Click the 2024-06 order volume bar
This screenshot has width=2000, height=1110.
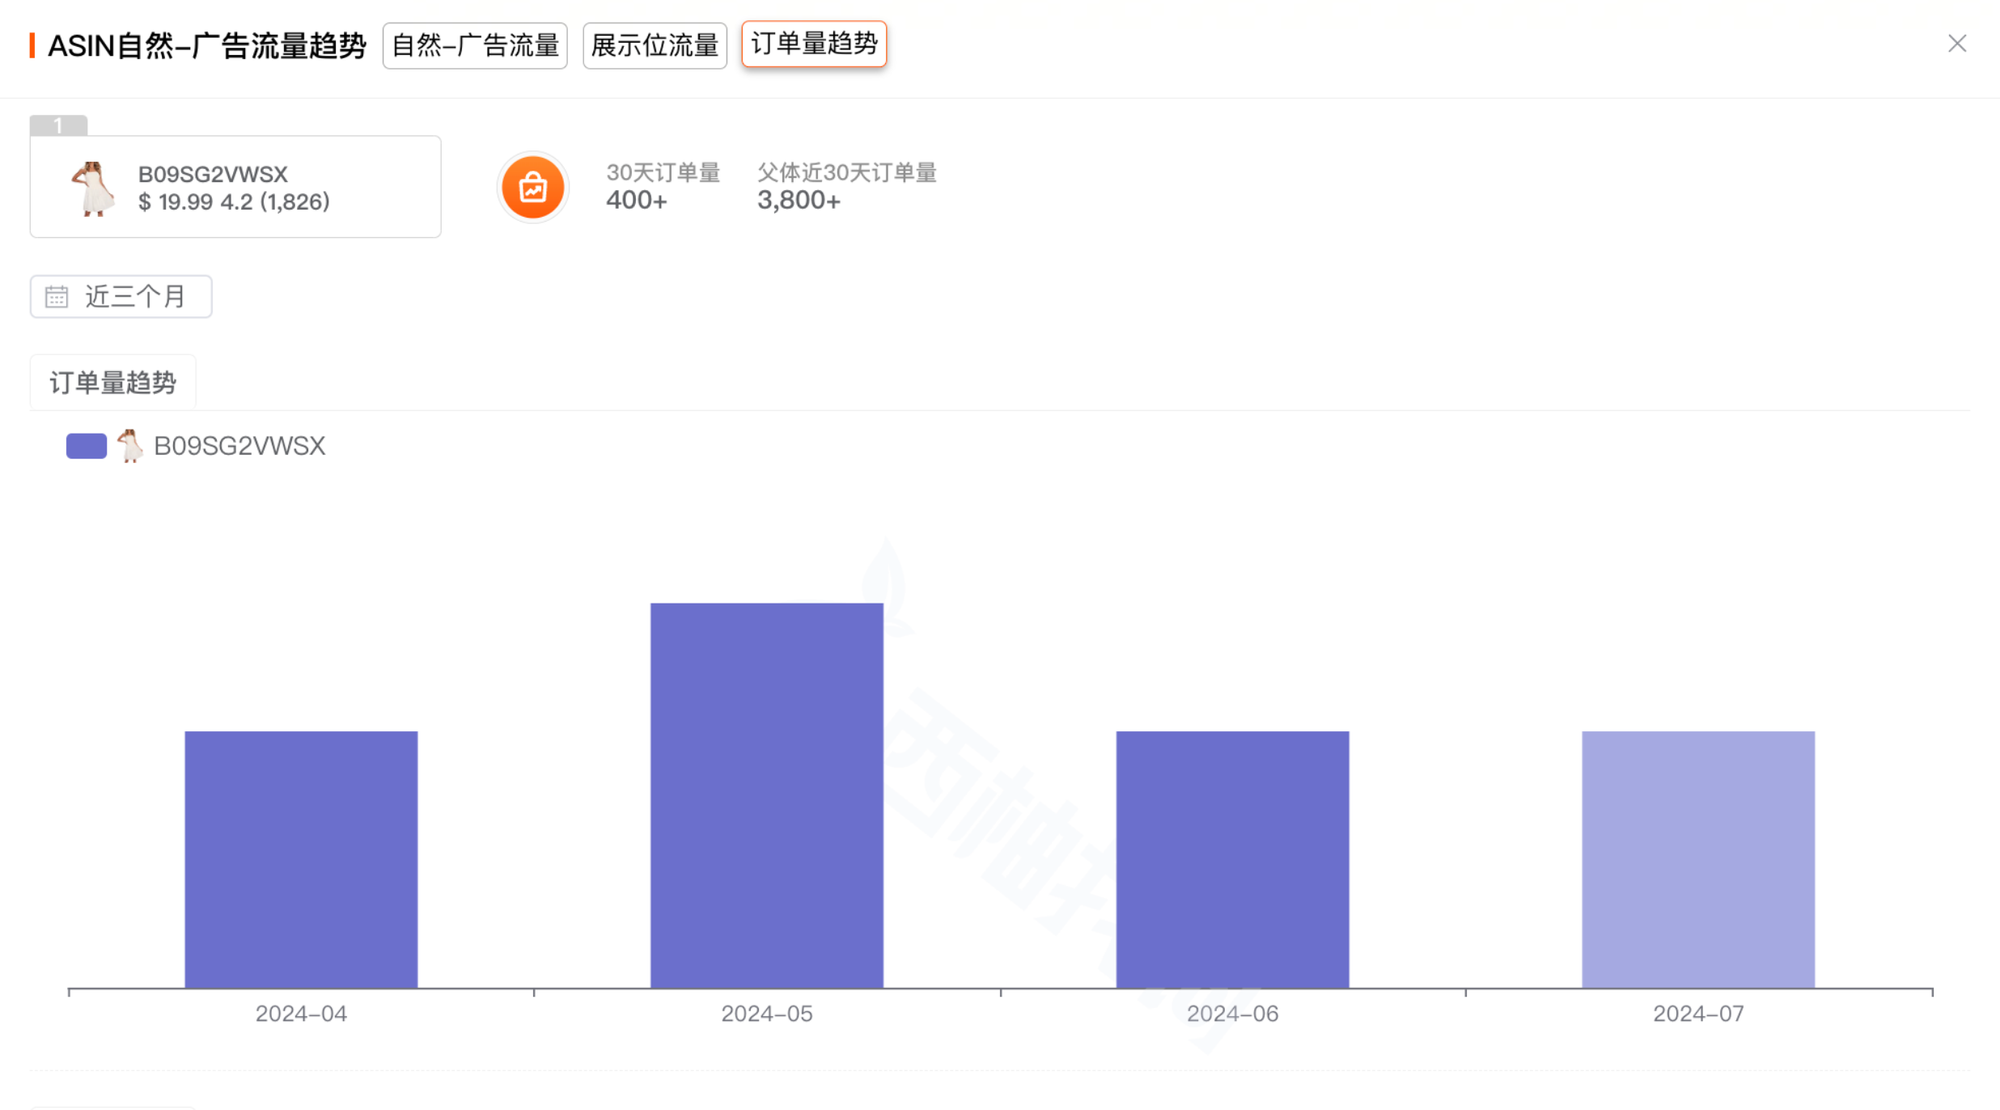[1232, 860]
